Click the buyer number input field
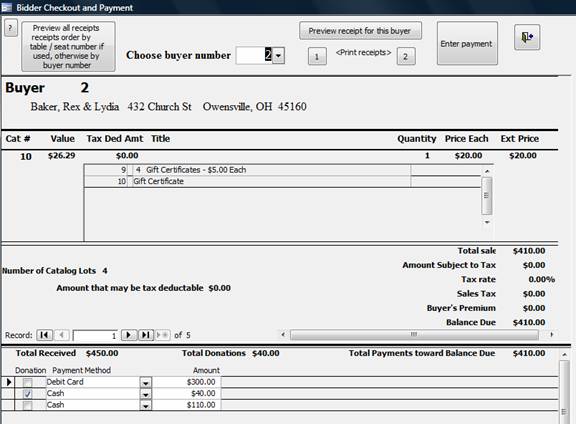Image resolution: width=576 pixels, height=424 pixels. click(x=254, y=55)
